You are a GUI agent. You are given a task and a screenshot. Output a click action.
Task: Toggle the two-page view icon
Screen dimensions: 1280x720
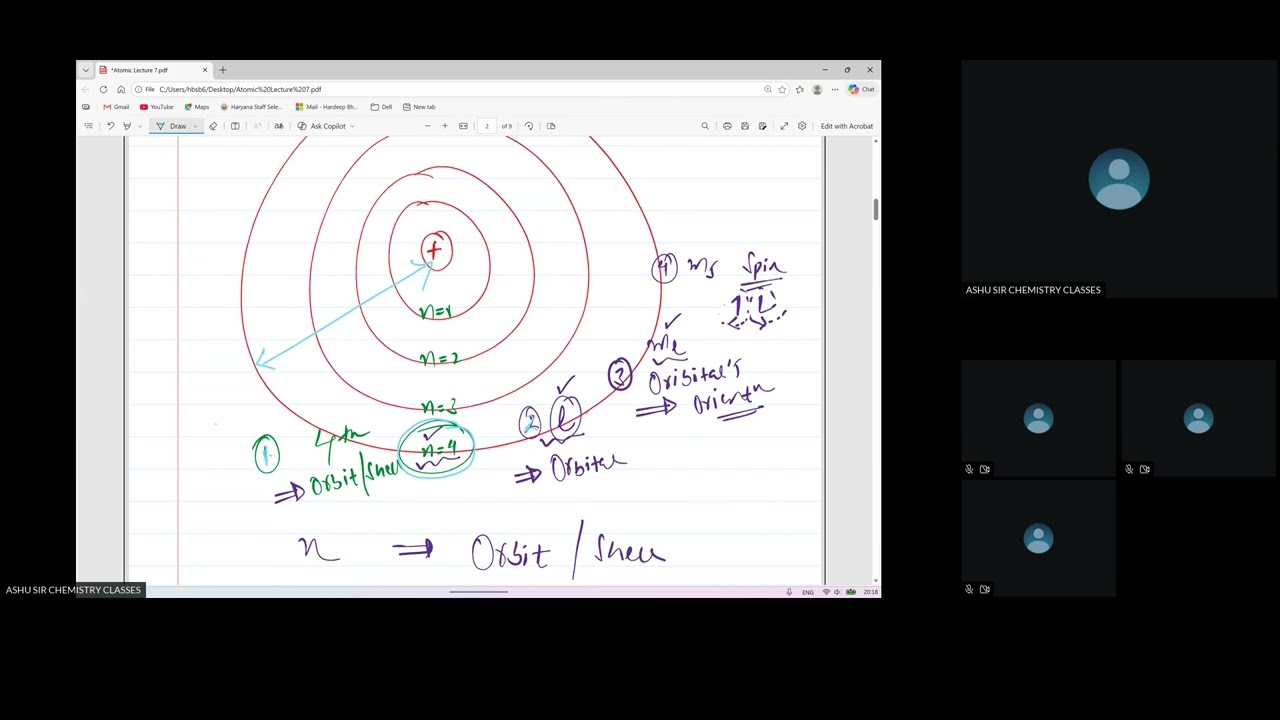coord(551,126)
